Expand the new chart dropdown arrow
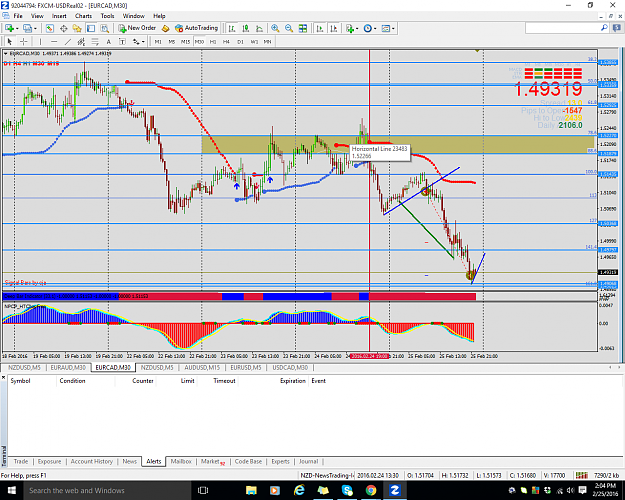Screen dimensions: 625x500 click(17, 28)
